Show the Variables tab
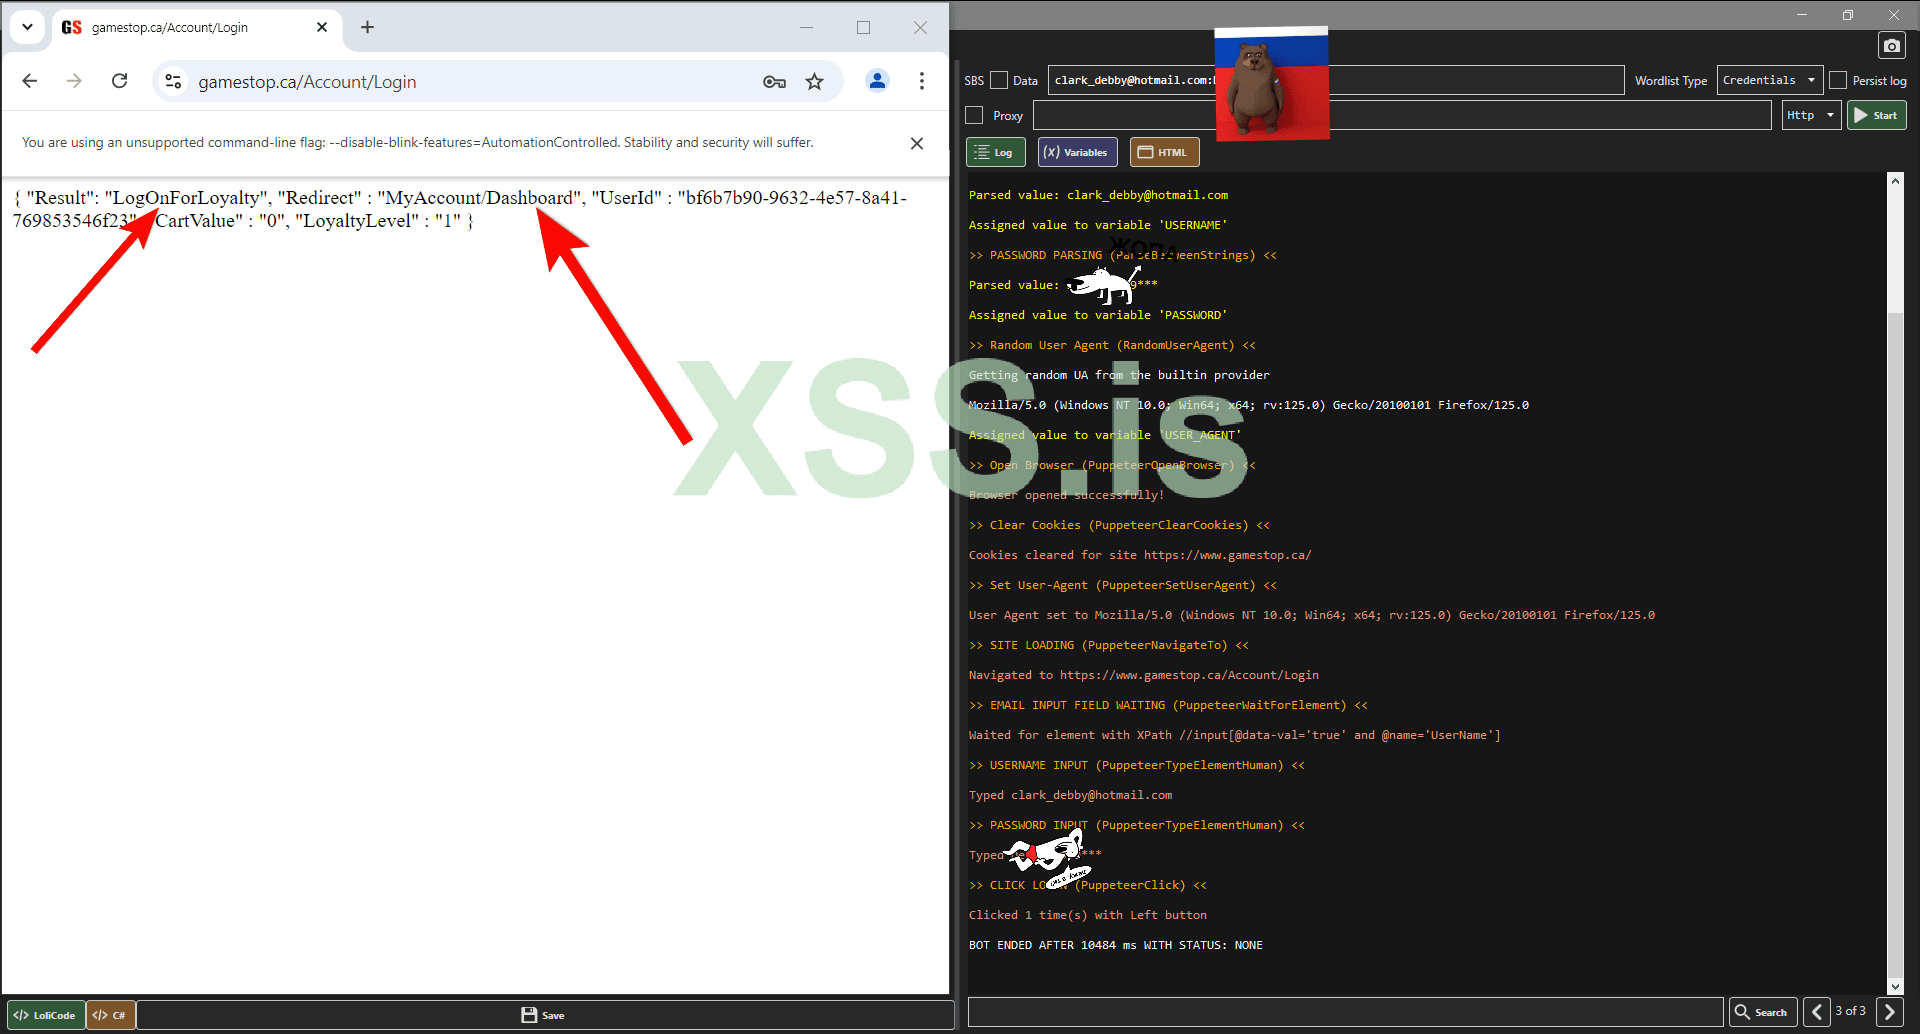The height and width of the screenshot is (1034, 1920). point(1077,152)
